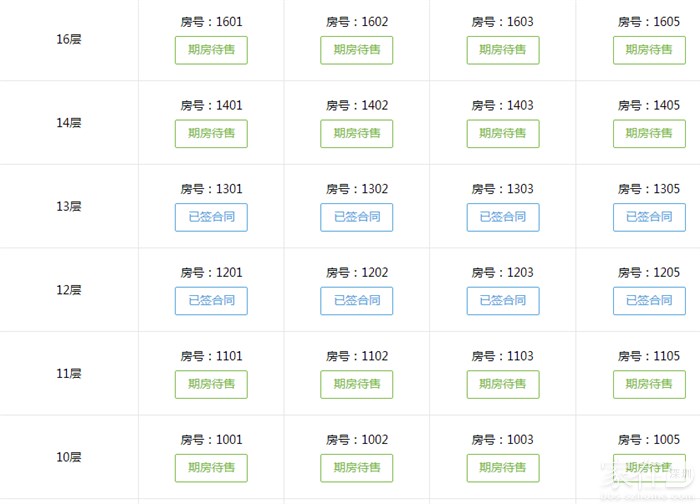Choose 期房待售 under room 1102
The image size is (700, 504).
click(x=357, y=384)
